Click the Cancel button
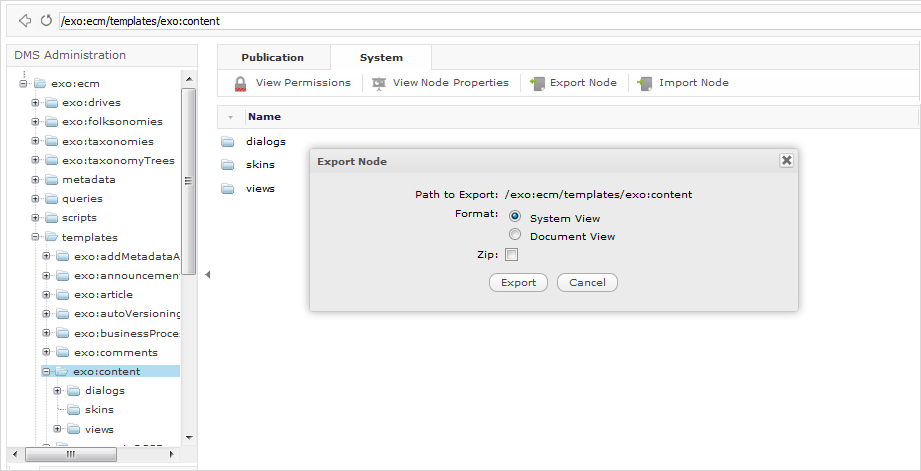Viewport: 921px width, 471px height. pyautogui.click(x=587, y=282)
